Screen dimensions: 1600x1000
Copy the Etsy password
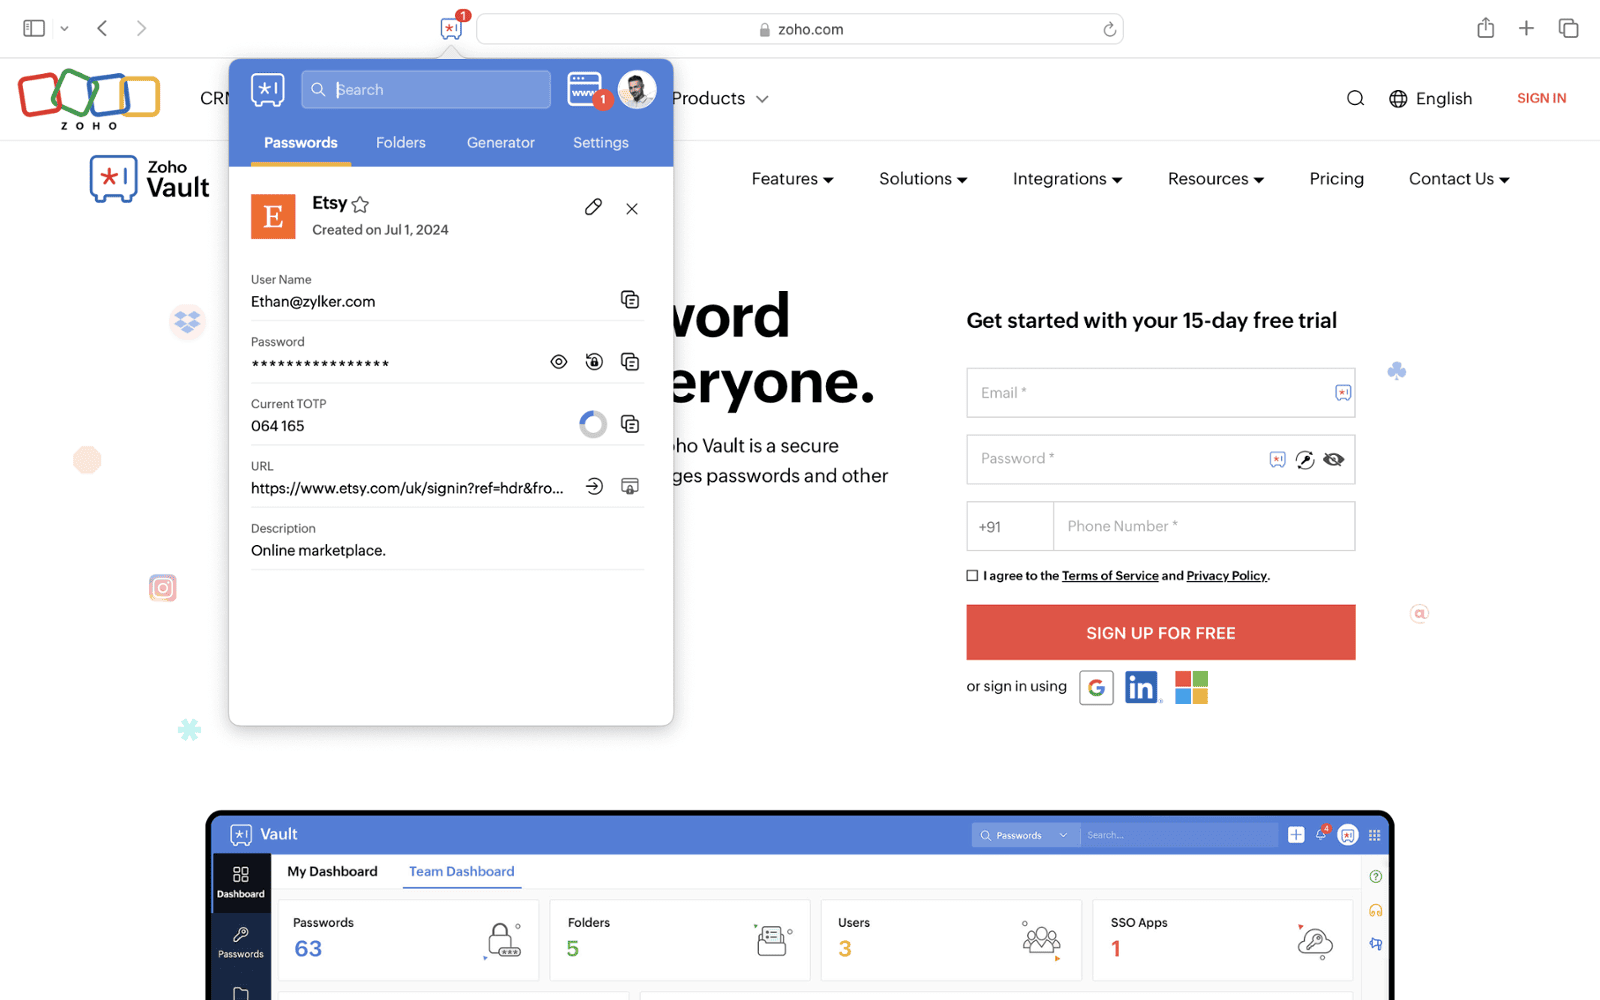pyautogui.click(x=630, y=362)
